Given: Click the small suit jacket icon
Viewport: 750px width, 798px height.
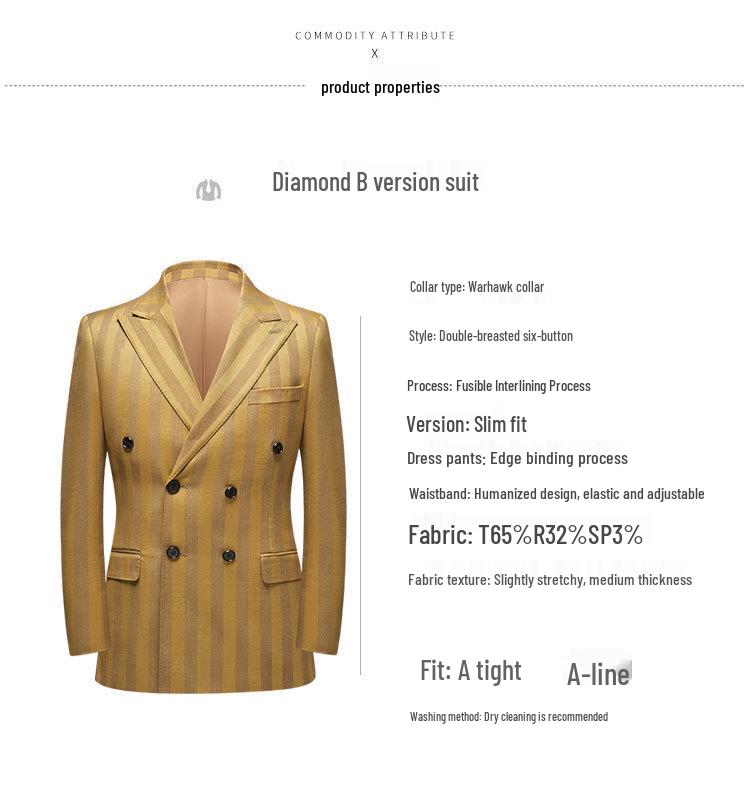Looking at the screenshot, I should (209, 190).
